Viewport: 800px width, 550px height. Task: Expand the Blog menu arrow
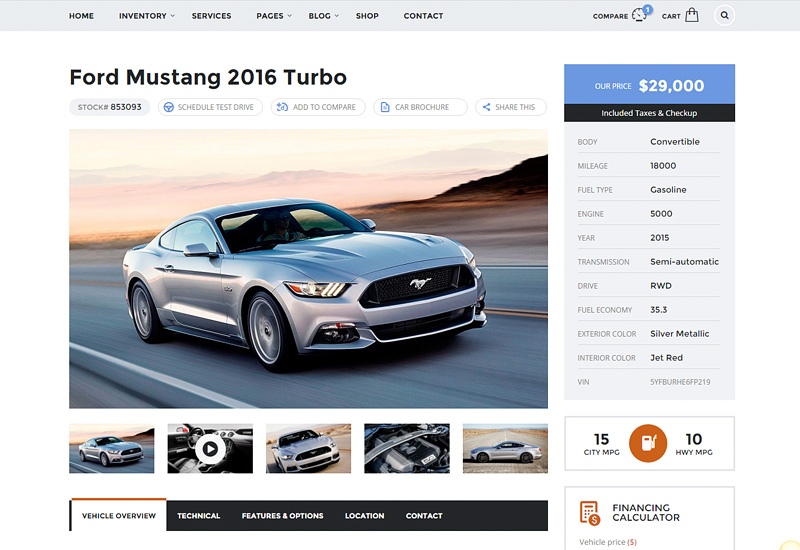[337, 16]
